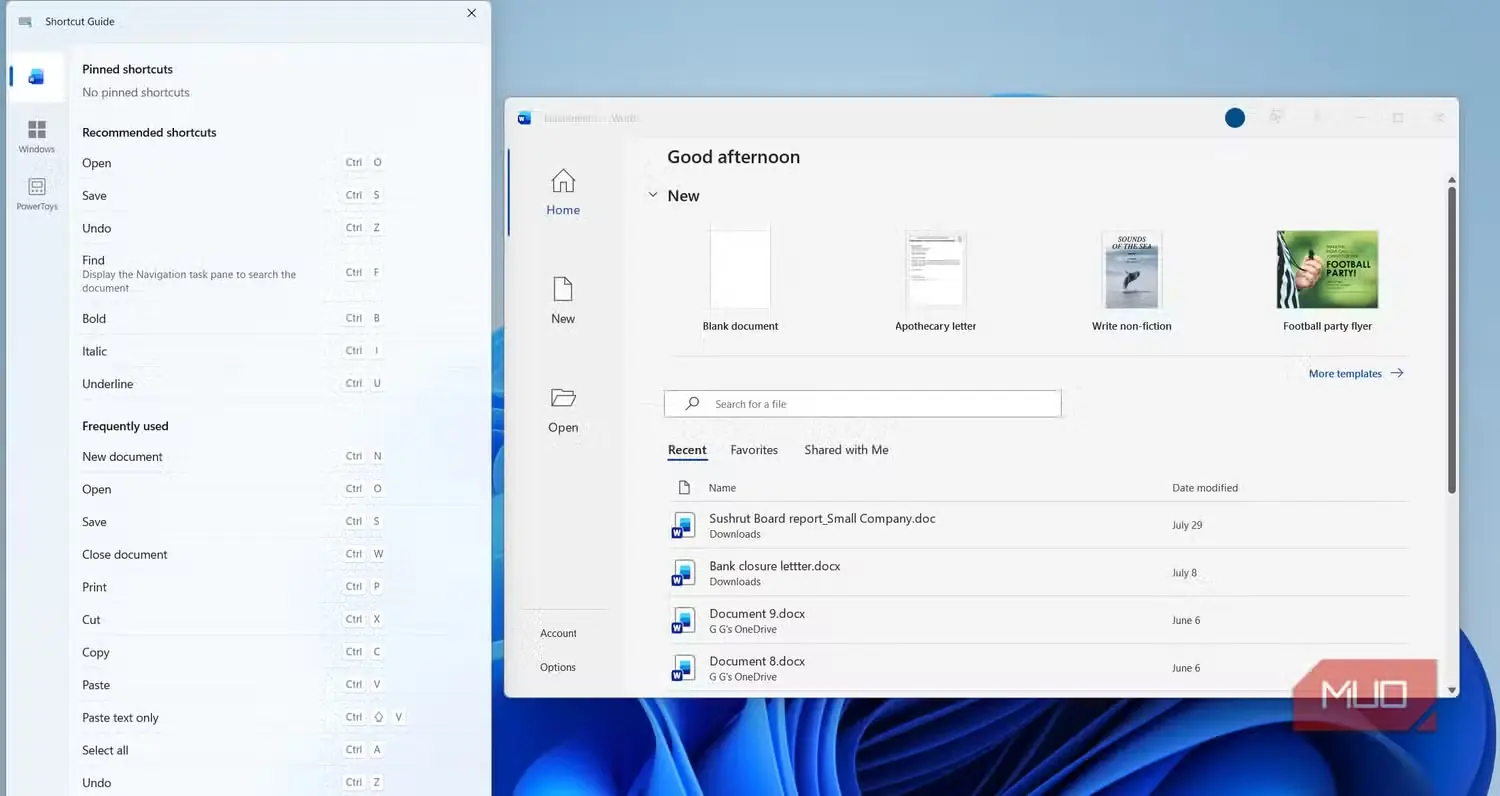This screenshot has width=1500, height=796.
Task: Open Sushrut Board report_Small Company.doc
Action: pyautogui.click(x=822, y=519)
